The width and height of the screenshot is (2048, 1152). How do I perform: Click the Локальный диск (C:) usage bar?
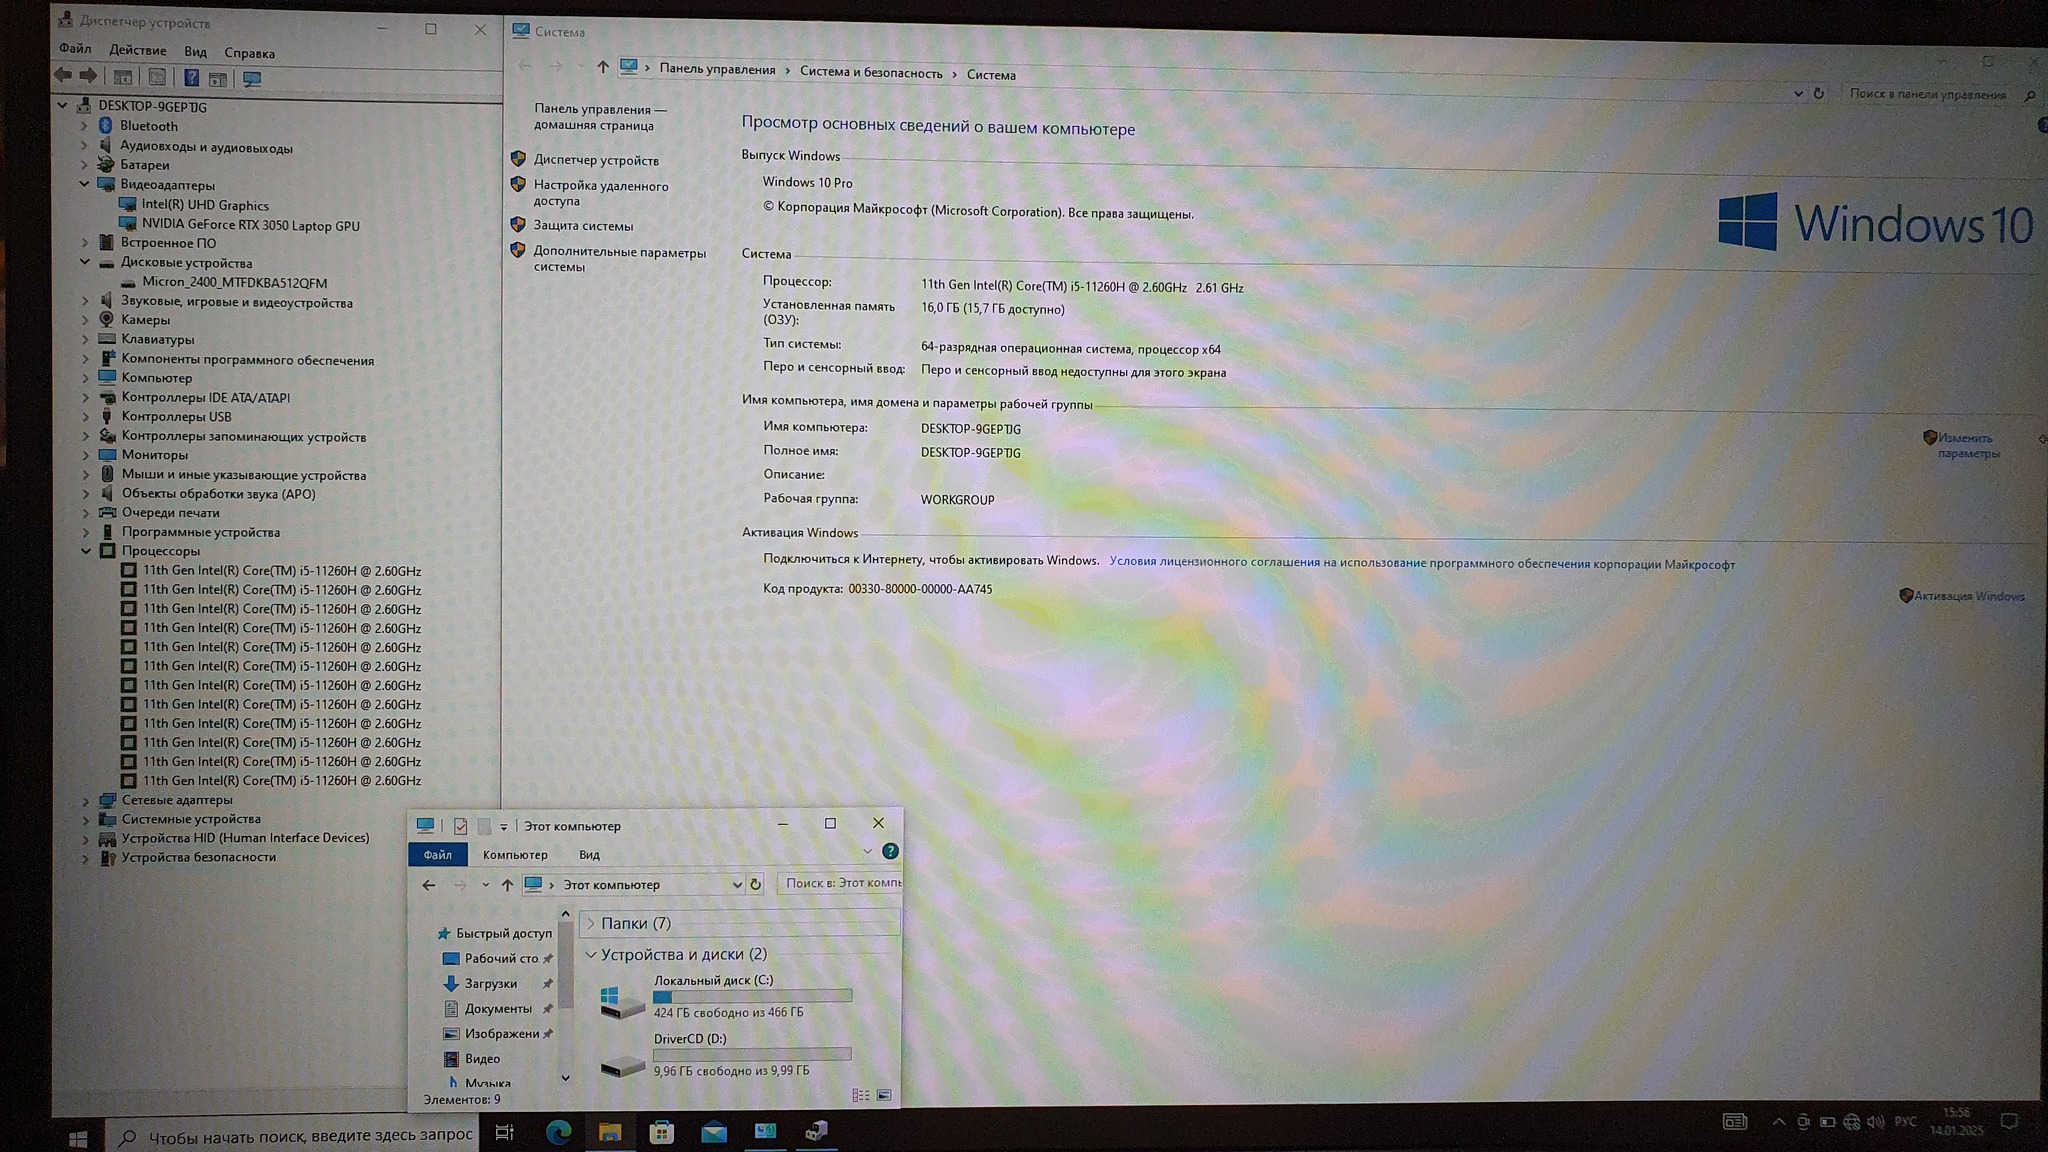[x=752, y=996]
